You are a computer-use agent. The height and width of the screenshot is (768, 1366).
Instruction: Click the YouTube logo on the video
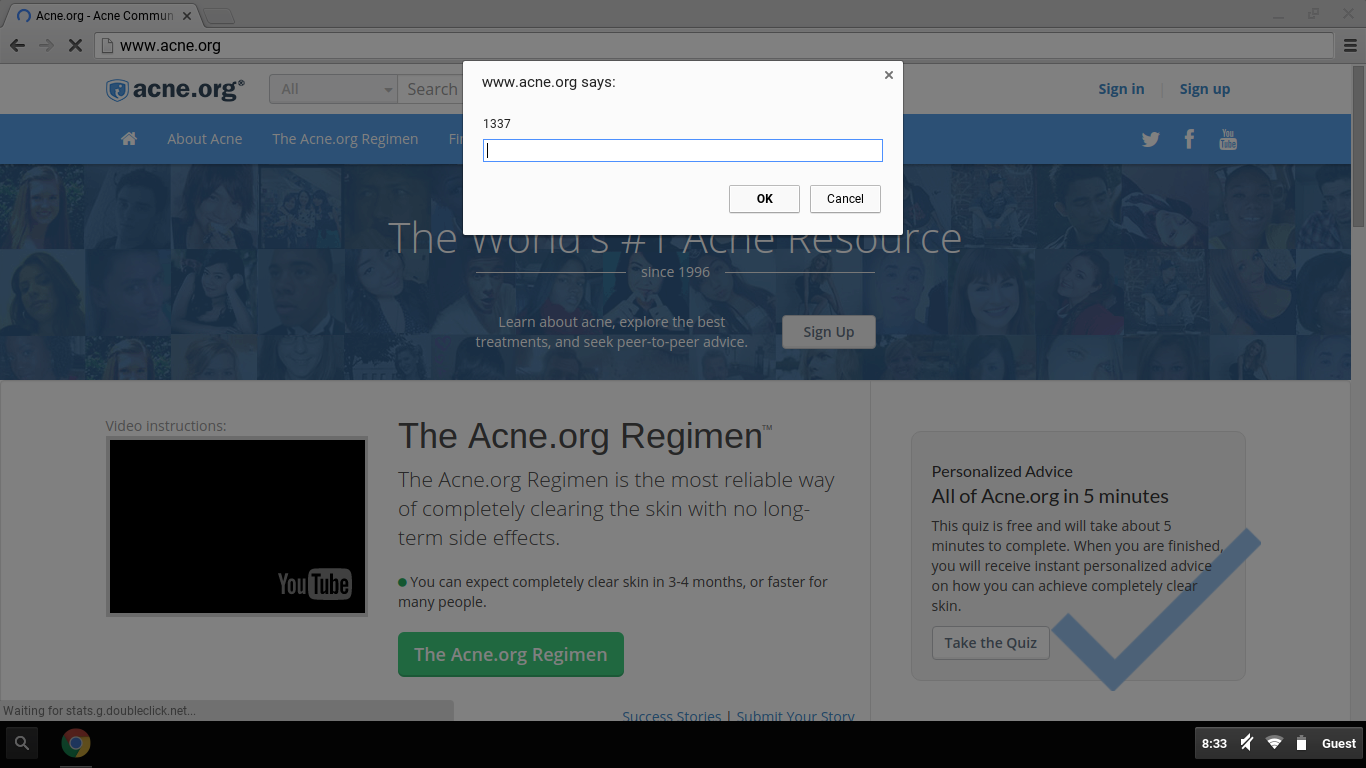[x=314, y=583]
